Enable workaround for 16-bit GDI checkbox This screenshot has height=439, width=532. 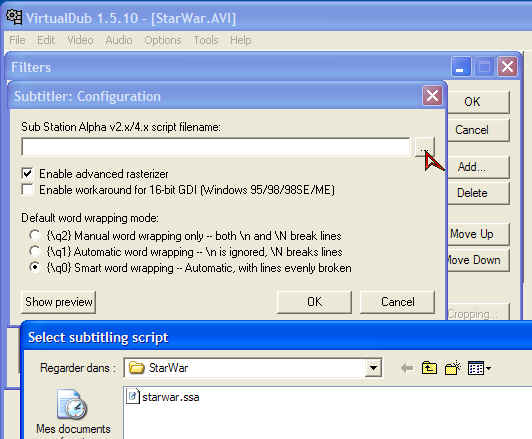(27, 190)
